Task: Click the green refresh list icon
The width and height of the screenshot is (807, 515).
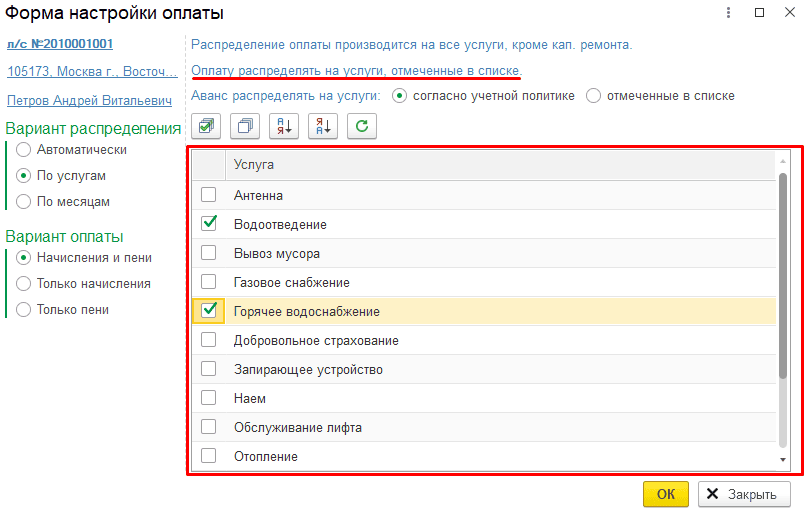Action: [x=362, y=126]
